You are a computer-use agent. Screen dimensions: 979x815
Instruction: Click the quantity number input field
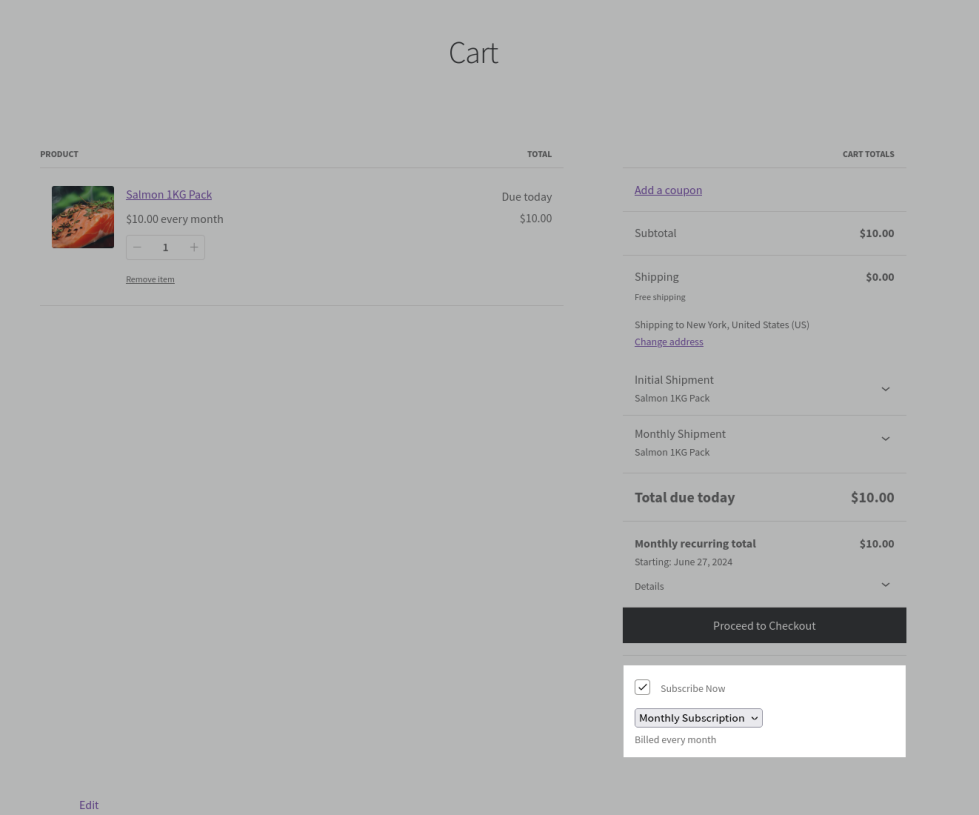(166, 247)
